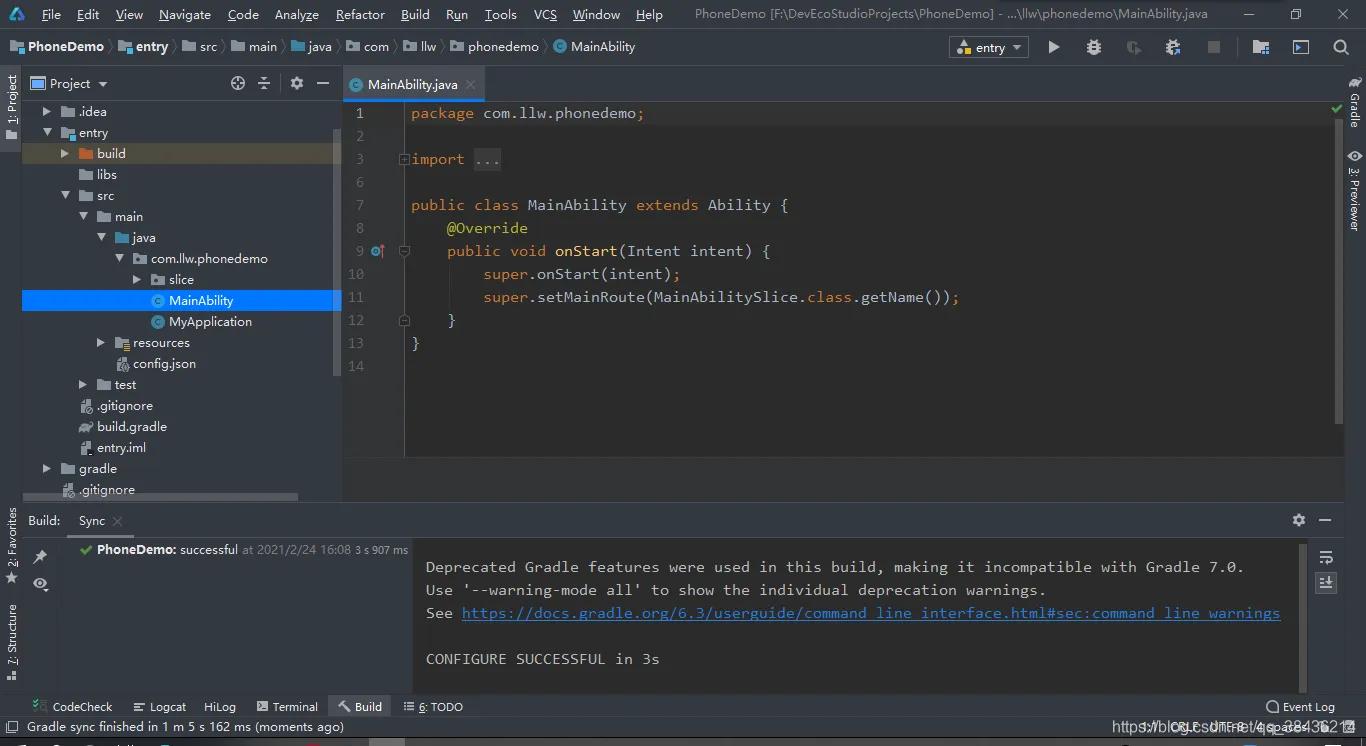The width and height of the screenshot is (1366, 746).
Task: Open the Refactor menu
Action: tap(360, 15)
